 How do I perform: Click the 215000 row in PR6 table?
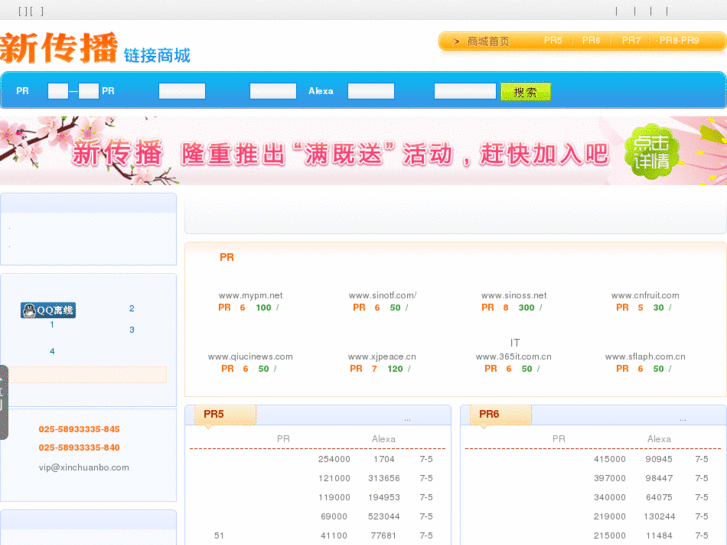pyautogui.click(x=593, y=535)
